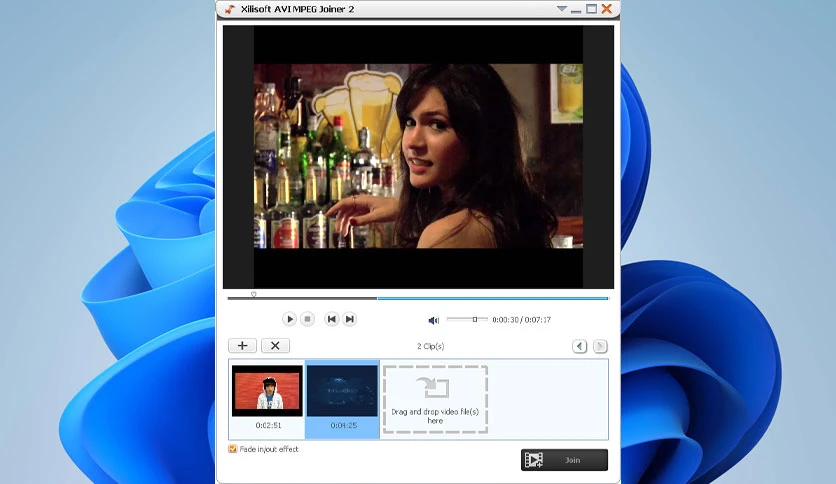
Task: Maximize the Xilisoft Joiner window
Action: pyautogui.click(x=591, y=9)
